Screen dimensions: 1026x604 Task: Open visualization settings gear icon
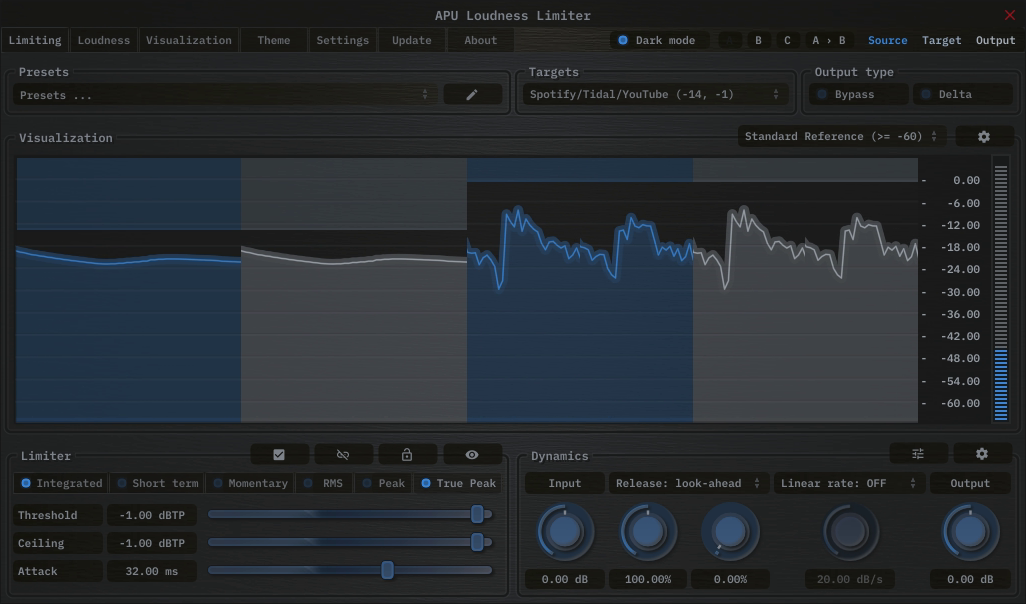click(x=983, y=136)
